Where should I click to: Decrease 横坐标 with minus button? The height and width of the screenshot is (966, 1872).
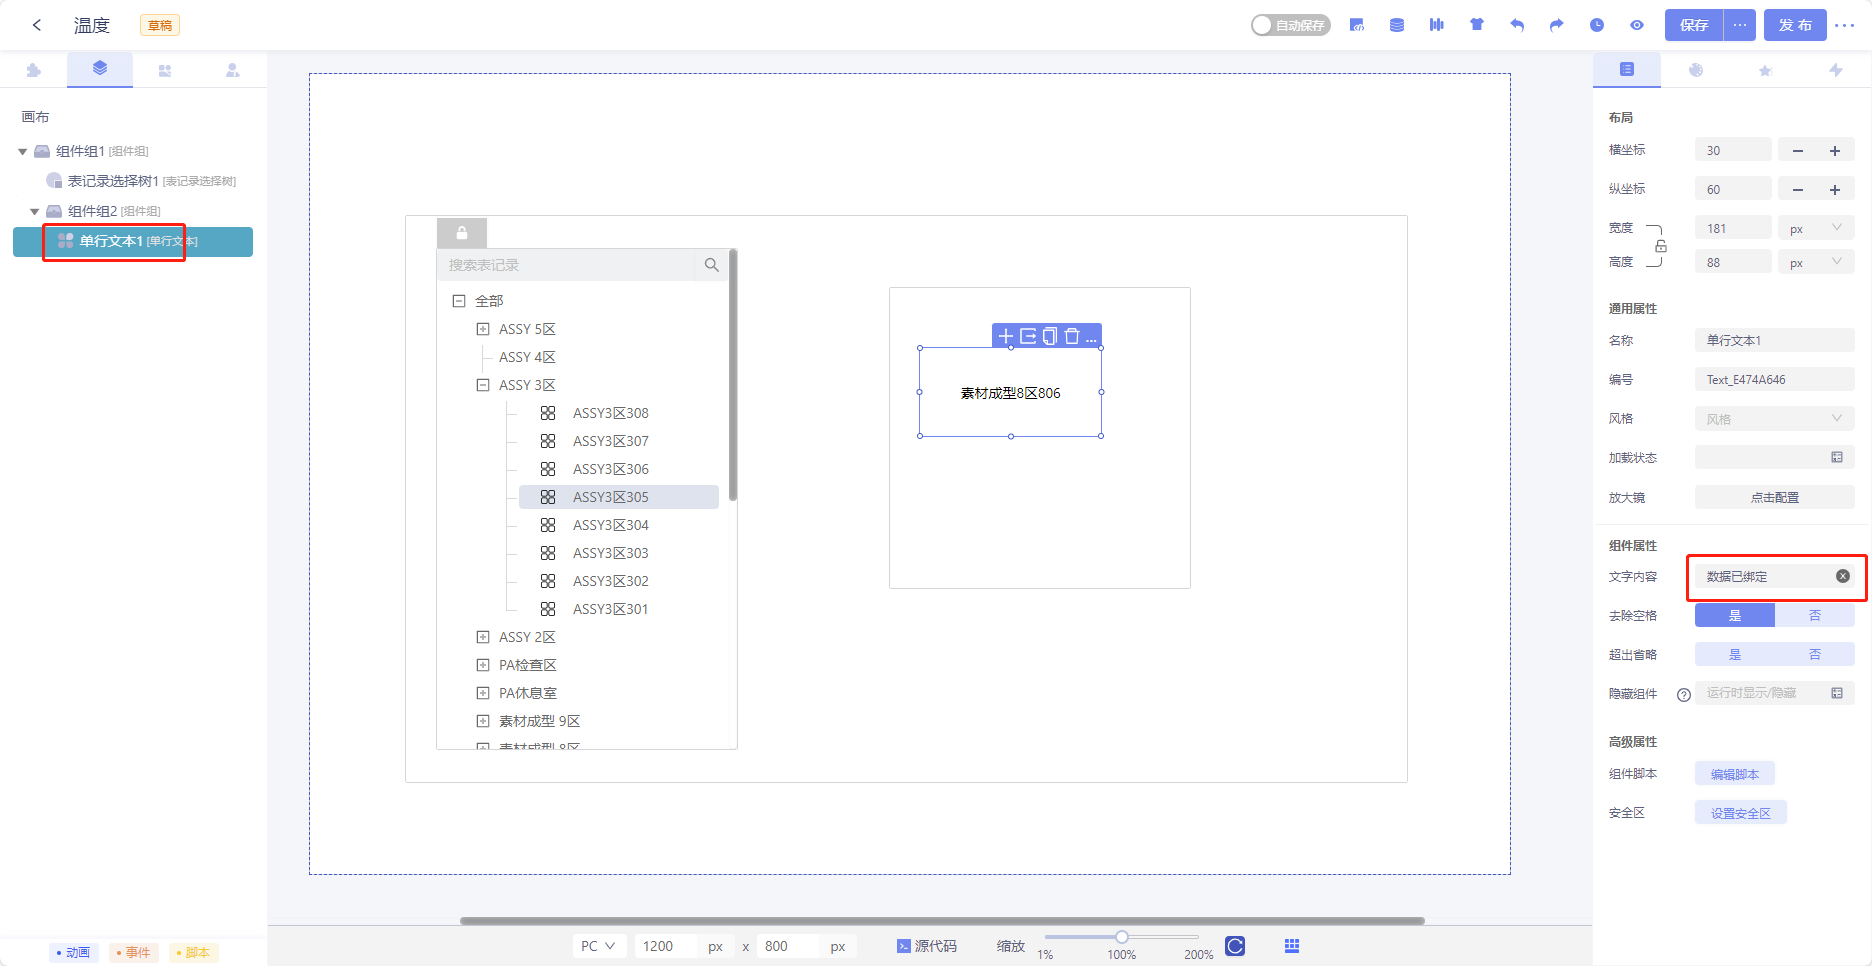pyautogui.click(x=1798, y=151)
